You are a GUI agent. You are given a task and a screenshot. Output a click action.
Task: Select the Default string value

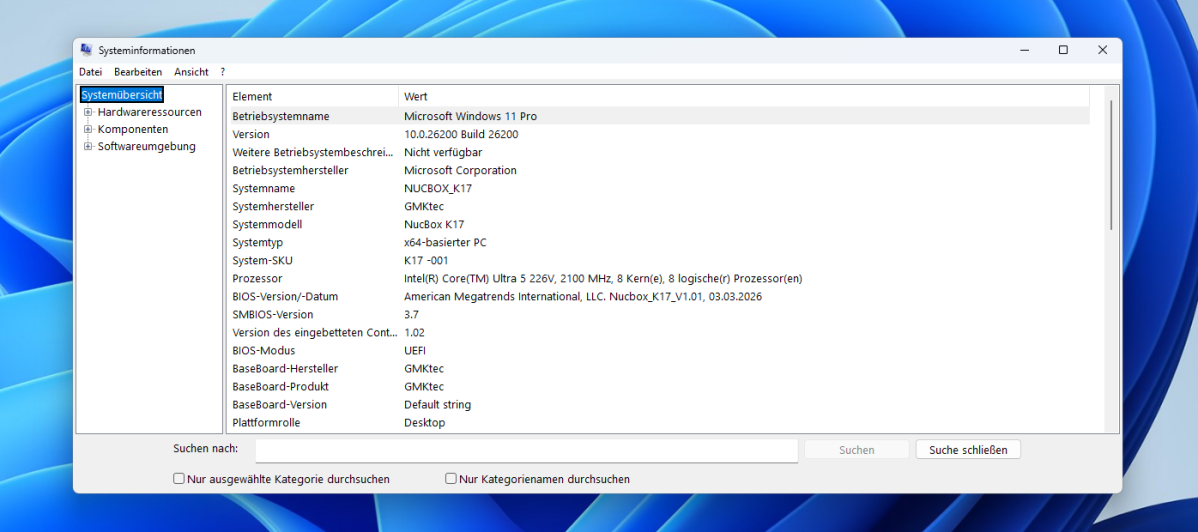tap(438, 404)
